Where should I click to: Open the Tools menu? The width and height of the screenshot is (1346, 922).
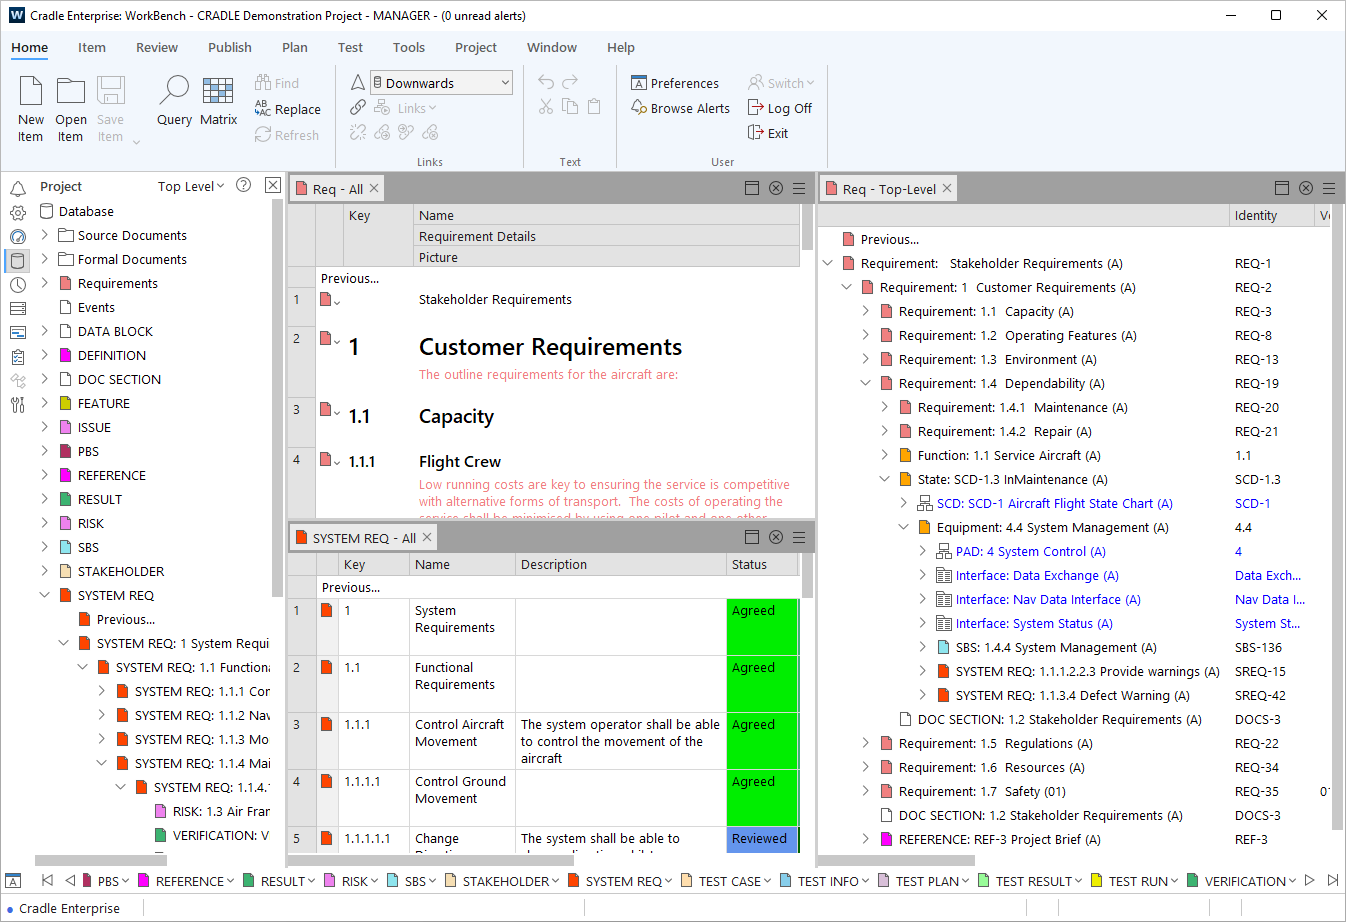(x=409, y=47)
